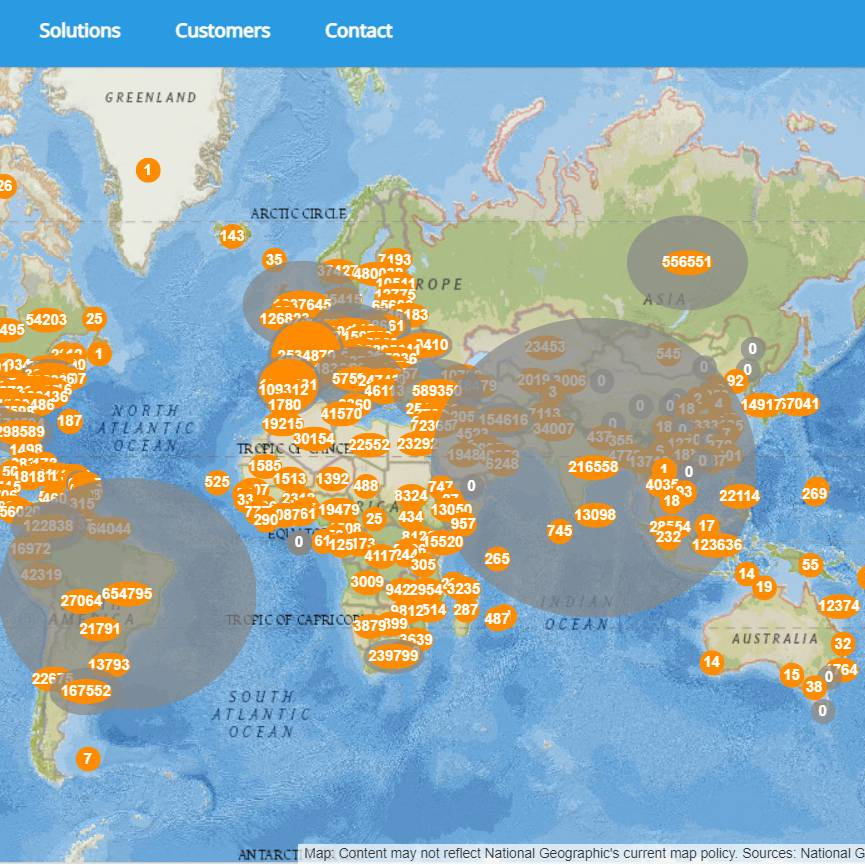Screen dimensions: 865x865
Task: Select the marker labeled 19
Action: point(765,587)
